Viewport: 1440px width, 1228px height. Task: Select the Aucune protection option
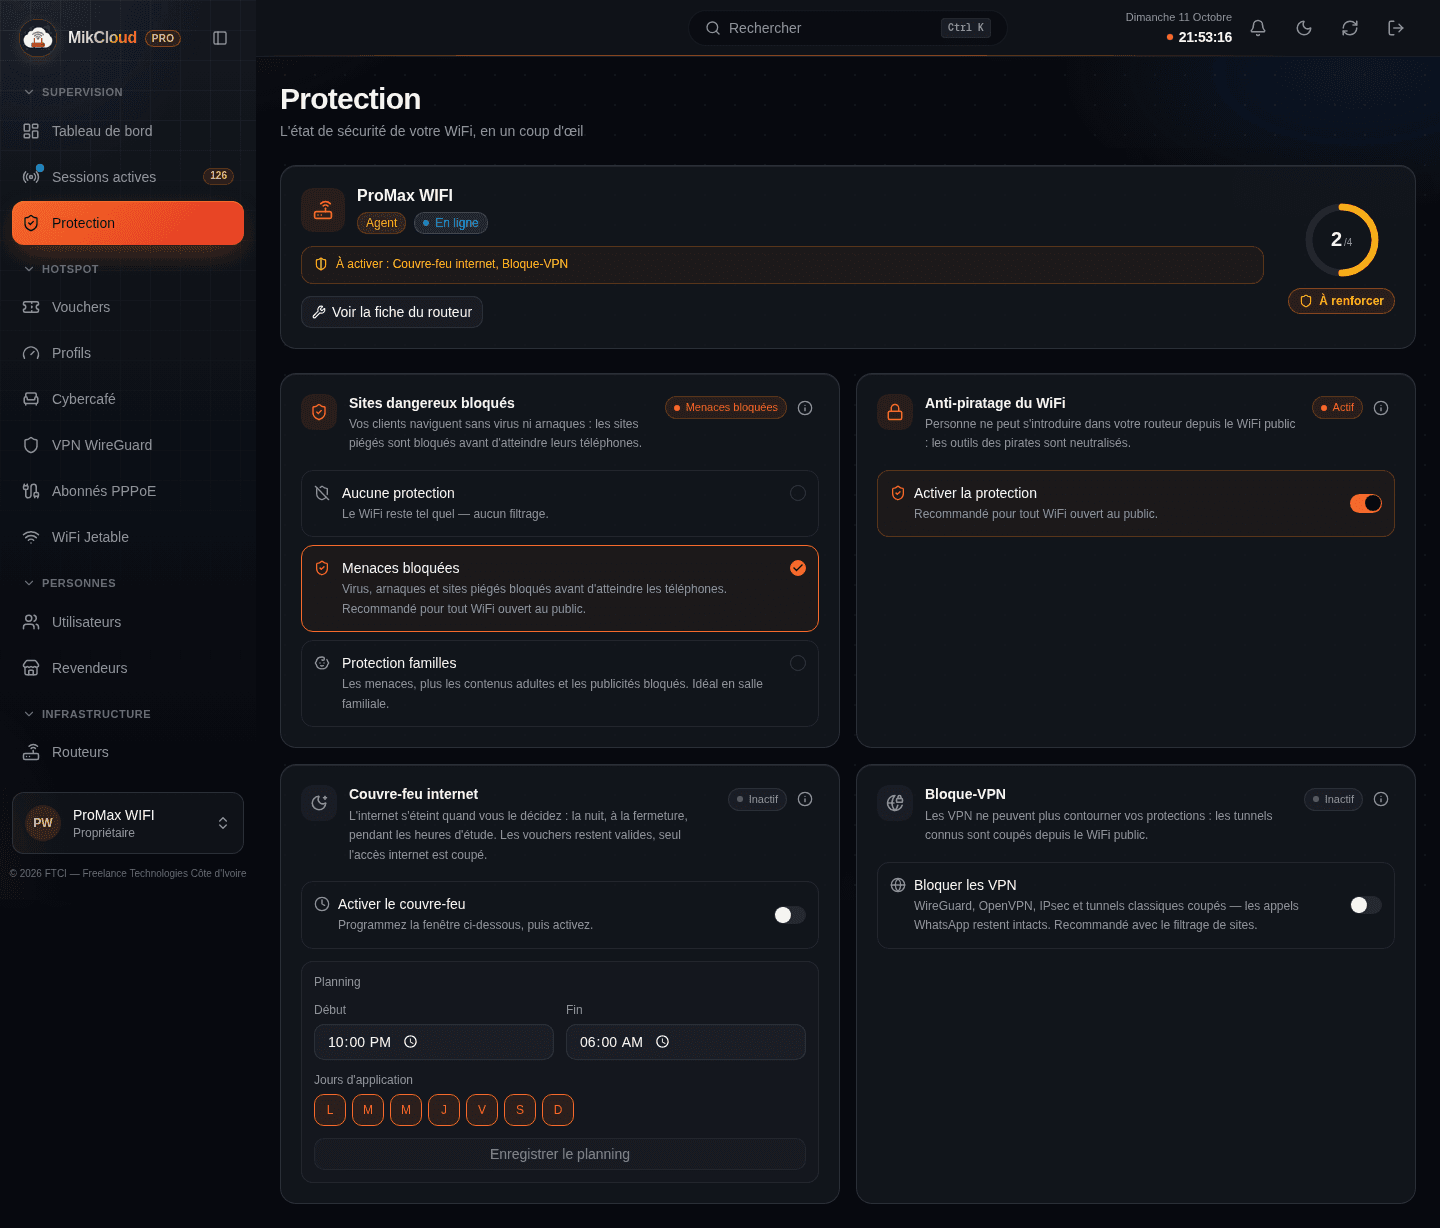[560, 503]
